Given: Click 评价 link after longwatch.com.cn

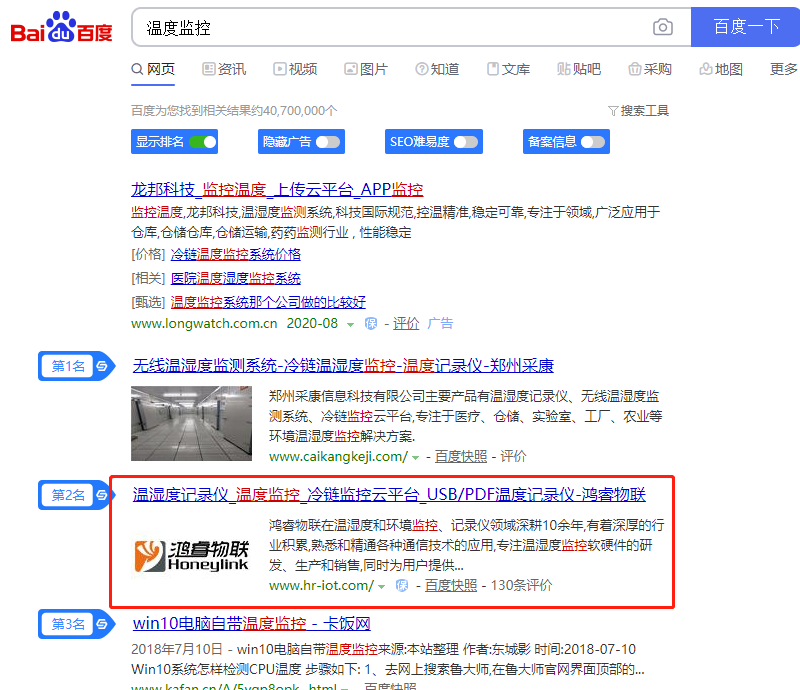Looking at the screenshot, I should click(406, 324).
